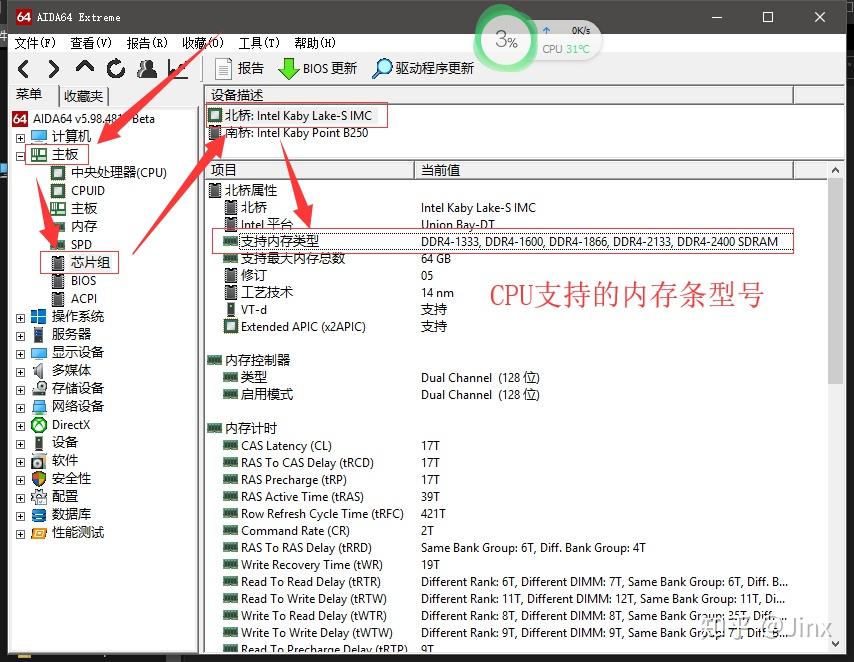Click the user/community icon in the toolbar

[146, 69]
